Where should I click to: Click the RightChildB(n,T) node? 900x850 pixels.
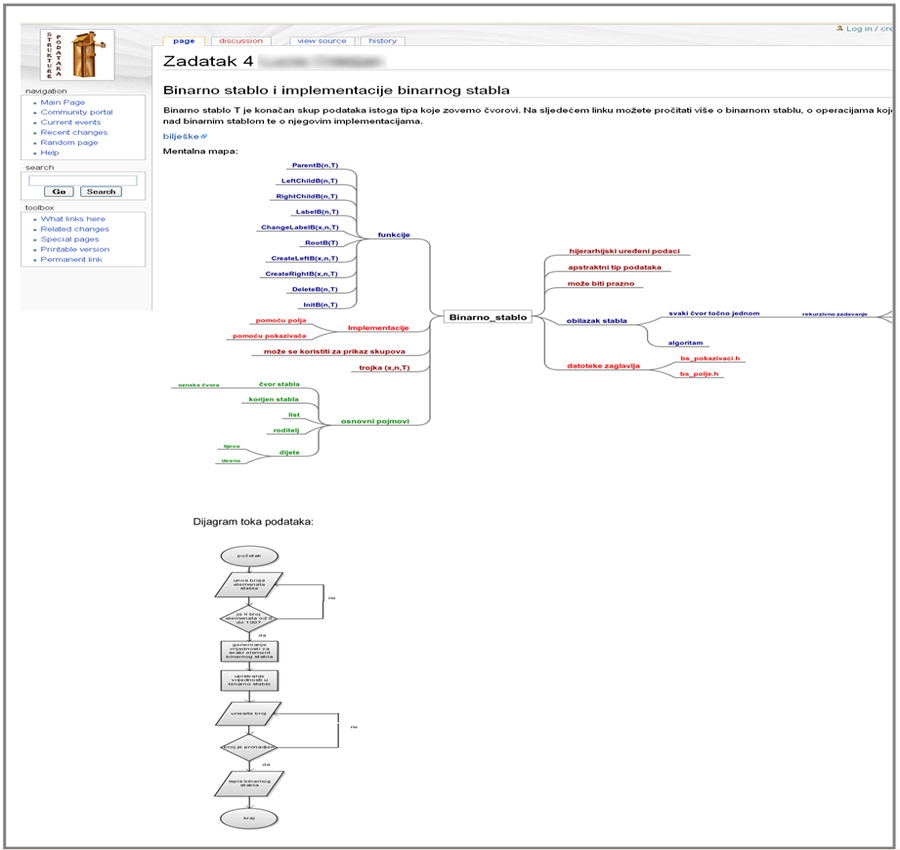(307, 196)
